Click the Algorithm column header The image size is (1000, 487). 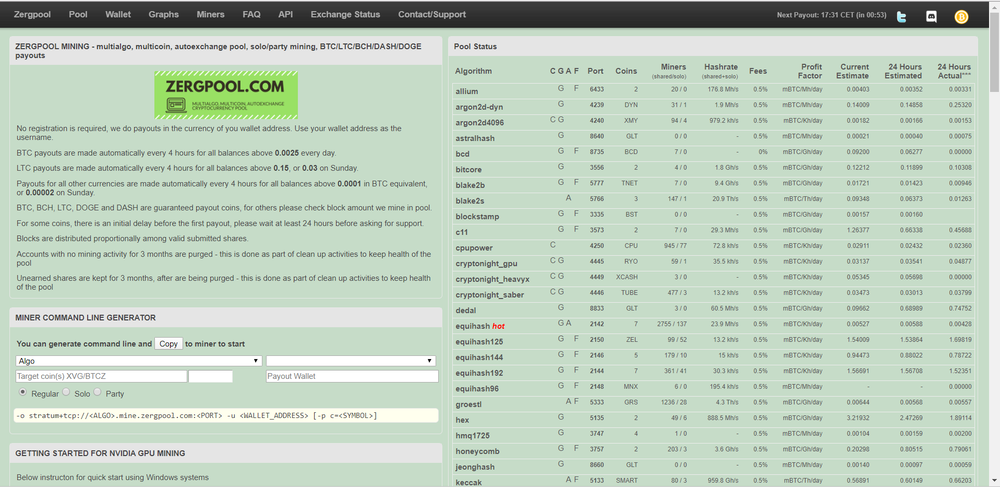point(474,71)
